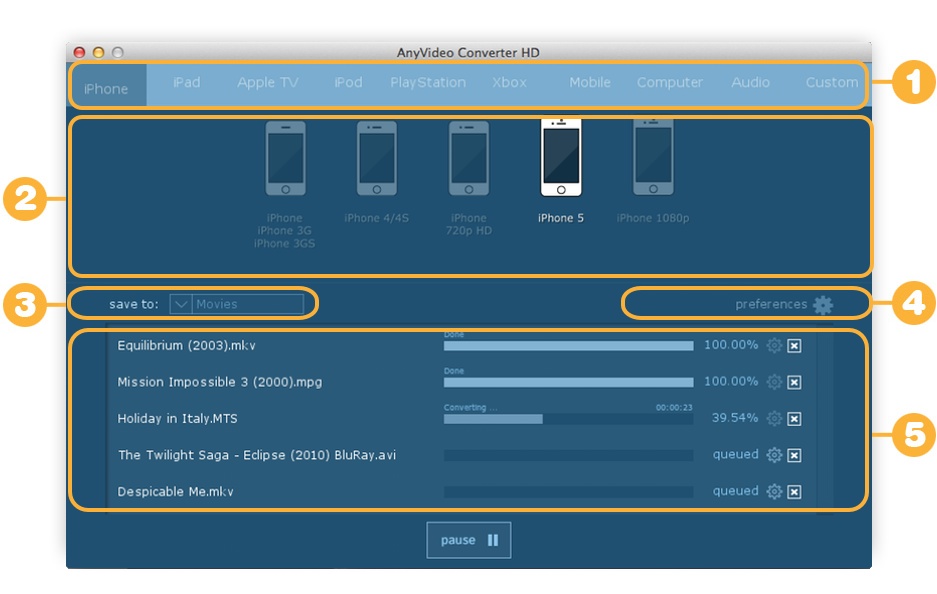The width and height of the screenshot is (937, 594).
Task: Click the pause button
Action: point(468,539)
